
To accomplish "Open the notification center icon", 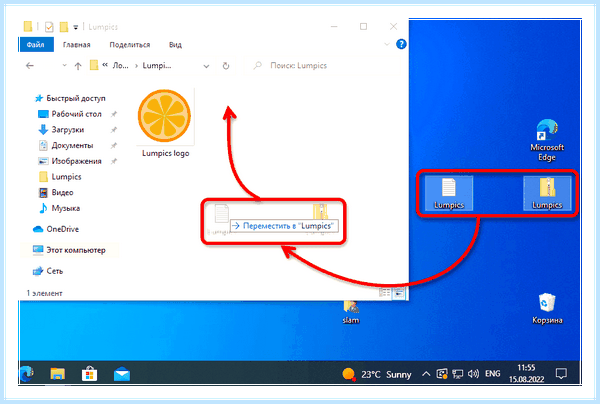I will [561, 373].
